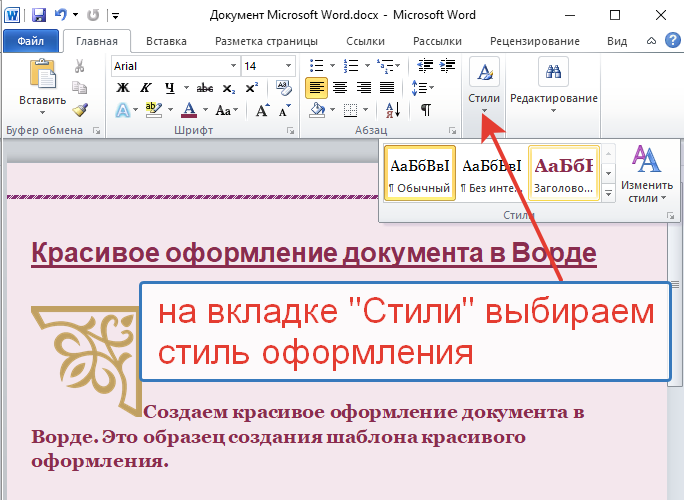
Task: Increase font size with large A
Action: (262, 110)
